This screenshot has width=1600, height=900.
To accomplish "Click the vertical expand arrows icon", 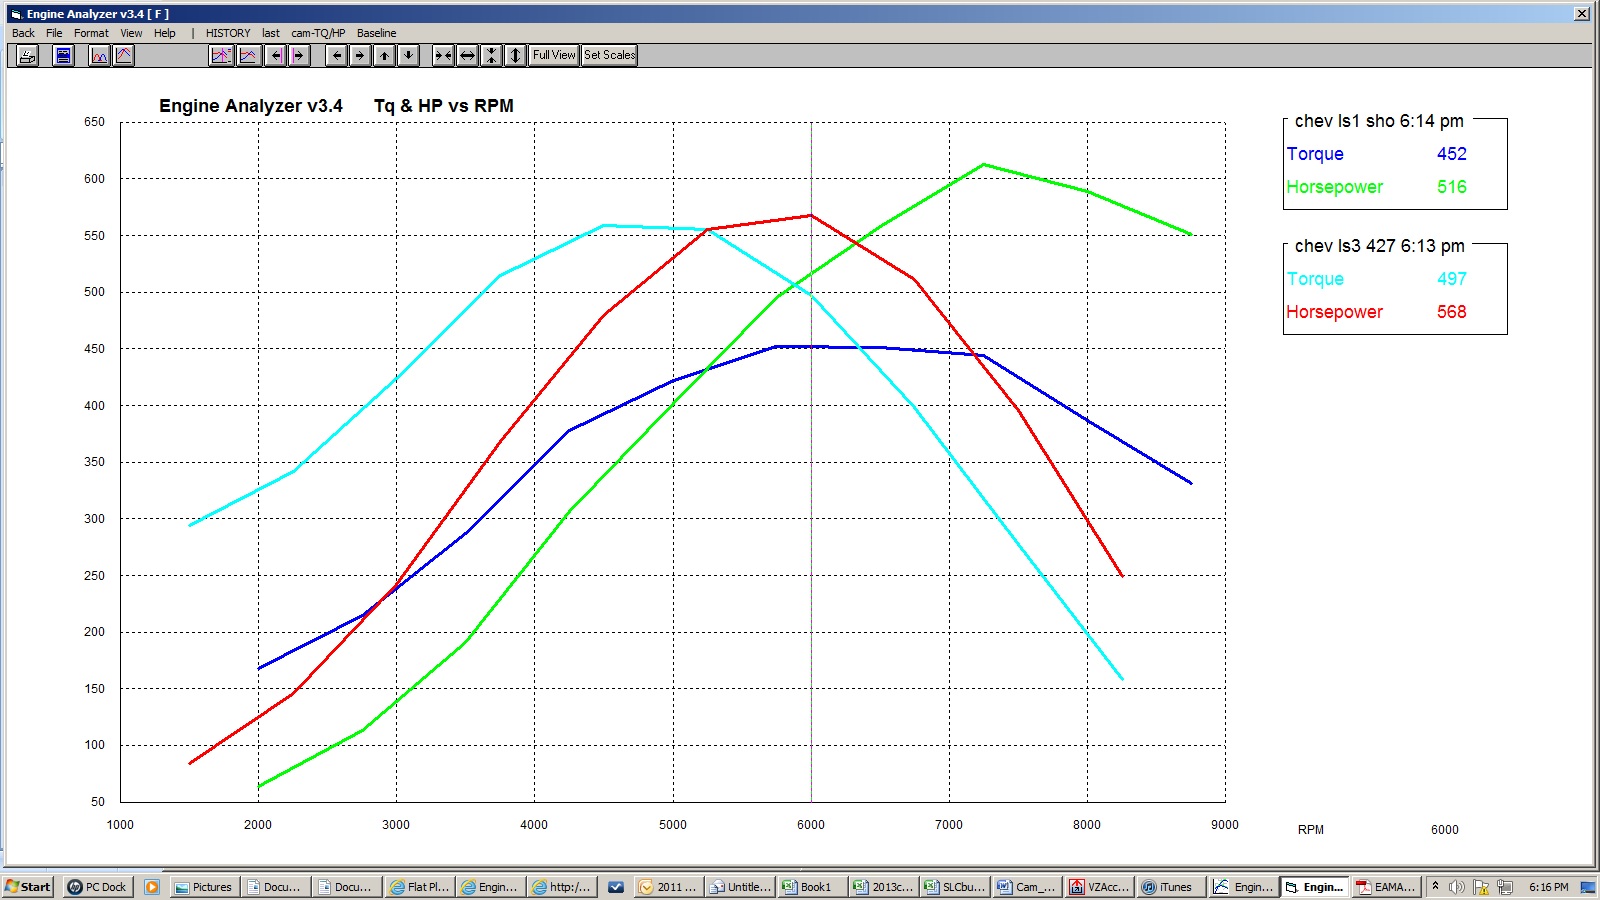I will [515, 56].
